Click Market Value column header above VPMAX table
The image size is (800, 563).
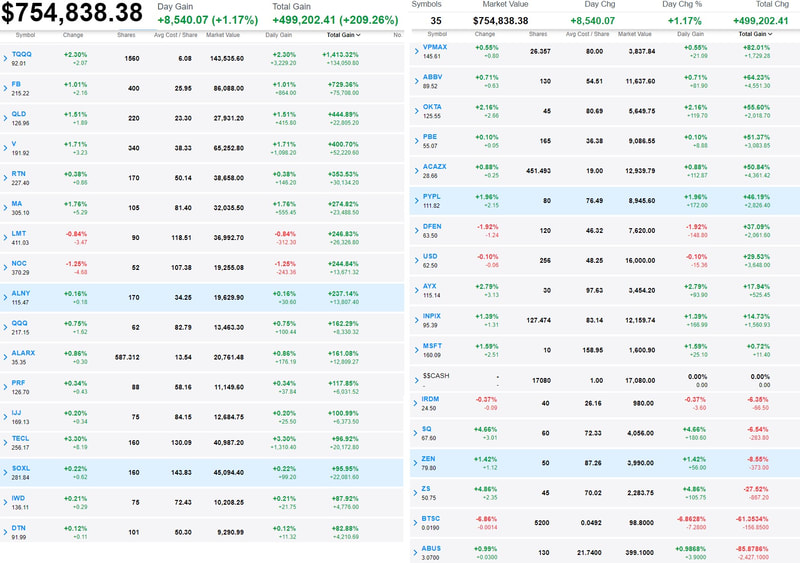[635, 34]
